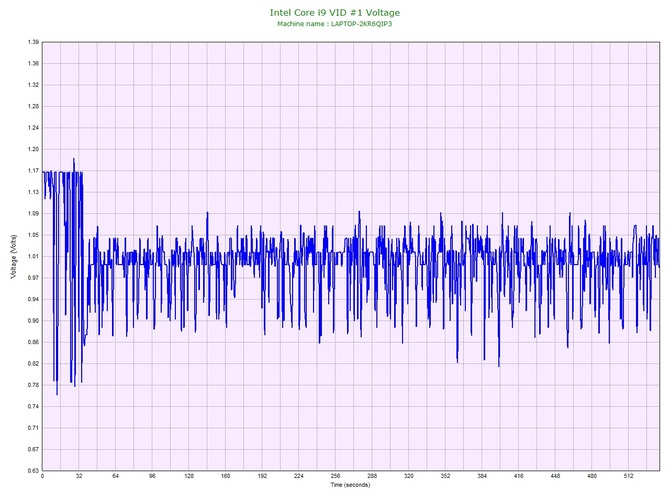Viewport: 670px width, 502px height.
Task: Click the 0 tick on time axis
Action: 42,476
